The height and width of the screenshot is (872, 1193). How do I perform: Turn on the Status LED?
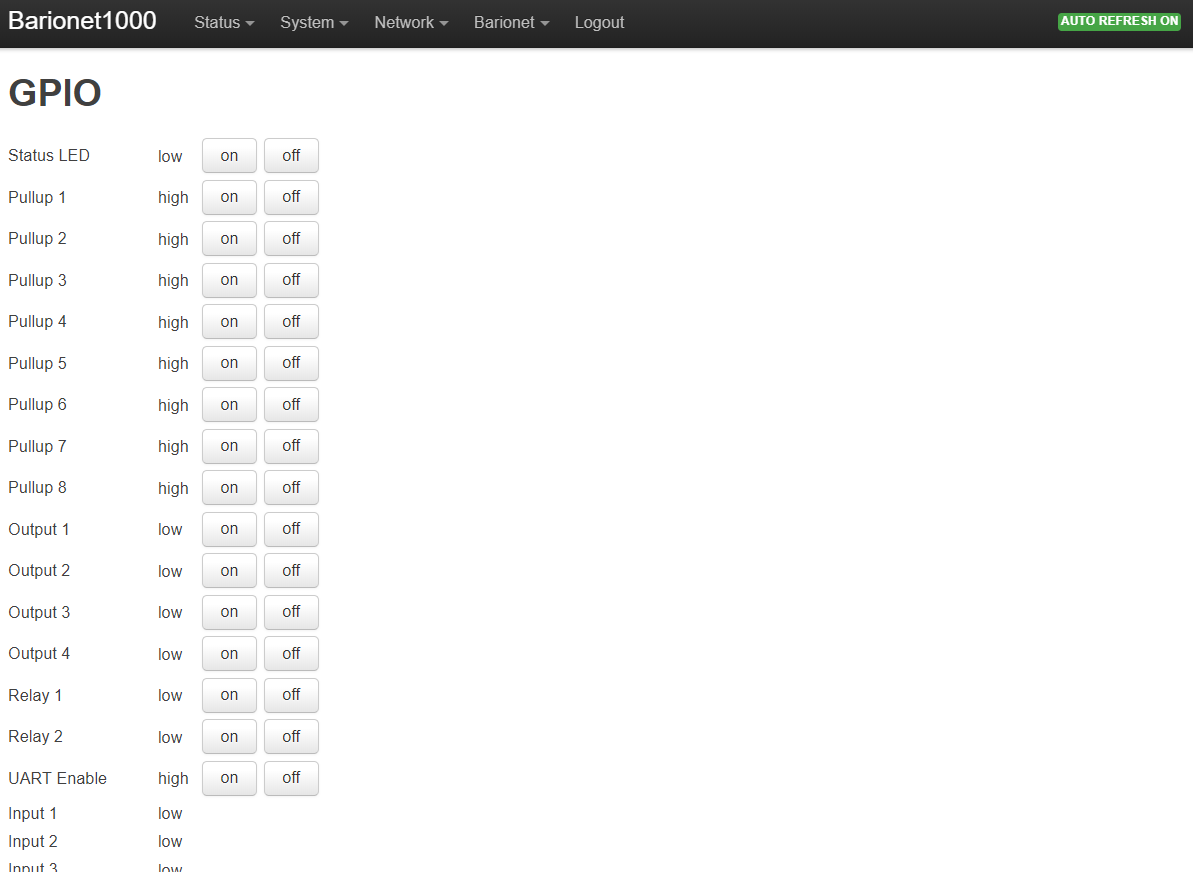click(229, 156)
